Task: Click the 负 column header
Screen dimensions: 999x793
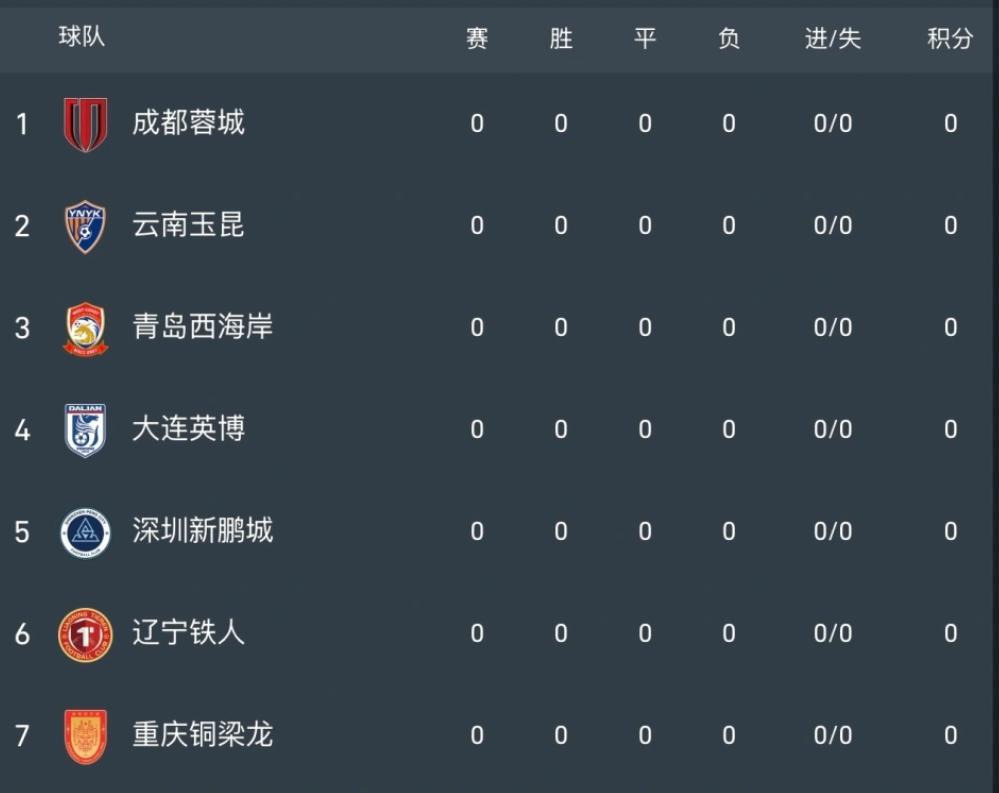Action: (x=729, y=40)
